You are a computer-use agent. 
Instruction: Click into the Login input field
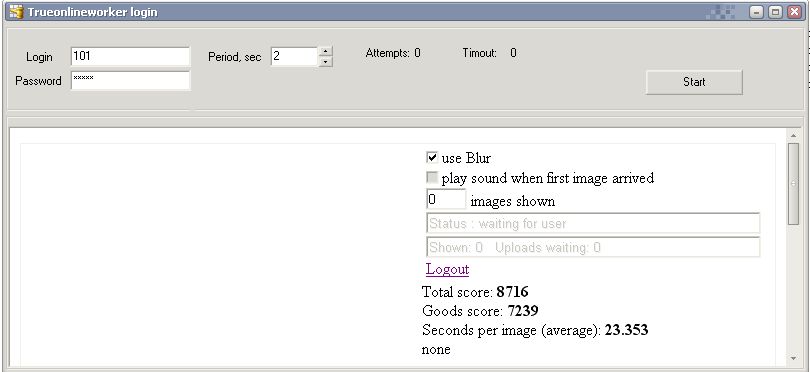tap(130, 56)
